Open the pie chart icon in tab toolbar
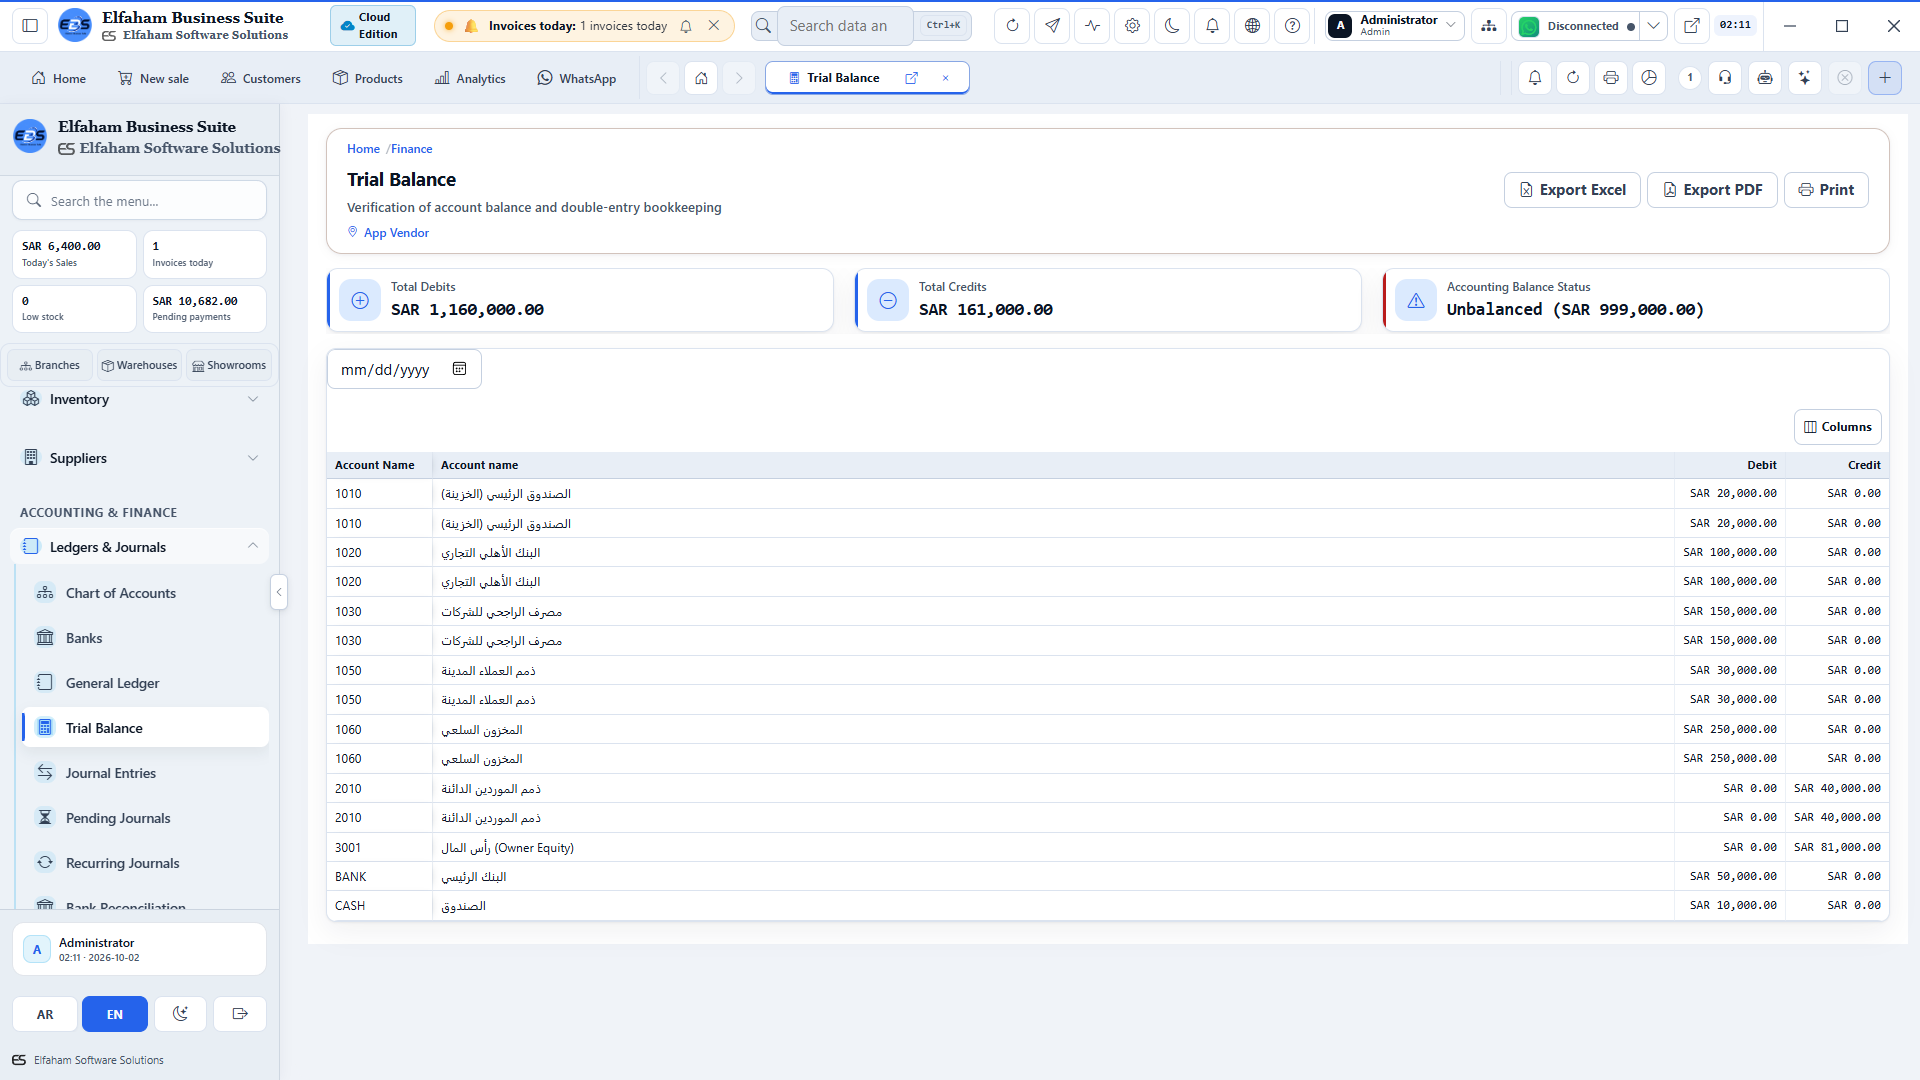The width and height of the screenshot is (1920, 1080). coord(1649,78)
